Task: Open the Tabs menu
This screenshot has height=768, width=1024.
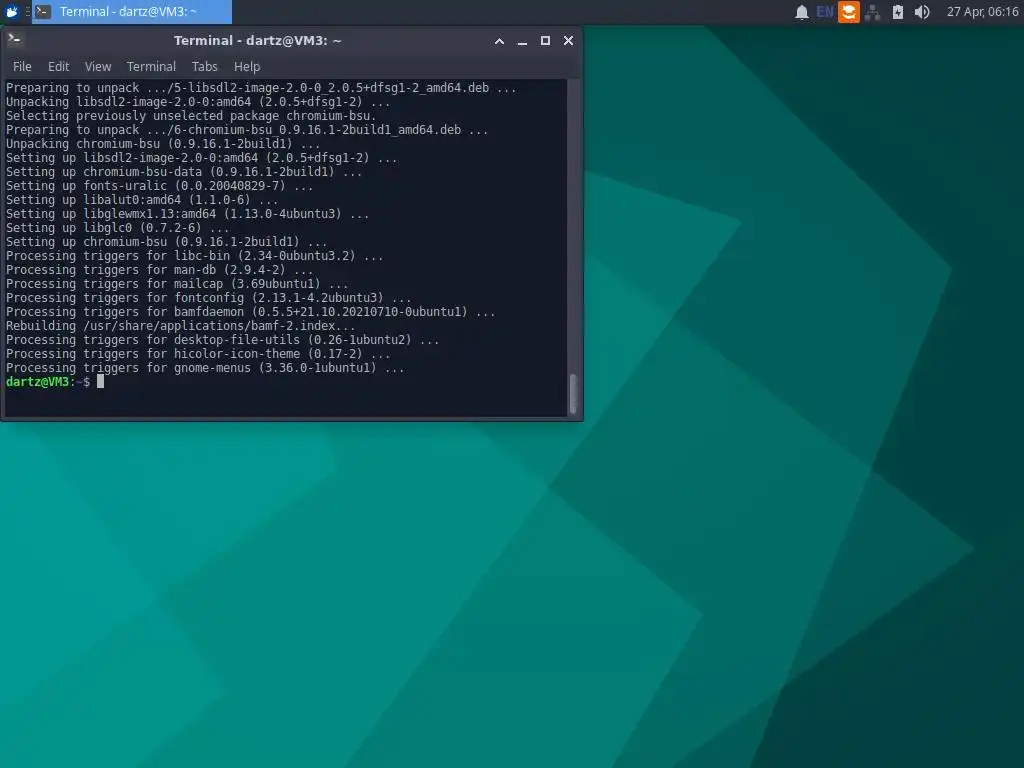Action: click(x=204, y=67)
